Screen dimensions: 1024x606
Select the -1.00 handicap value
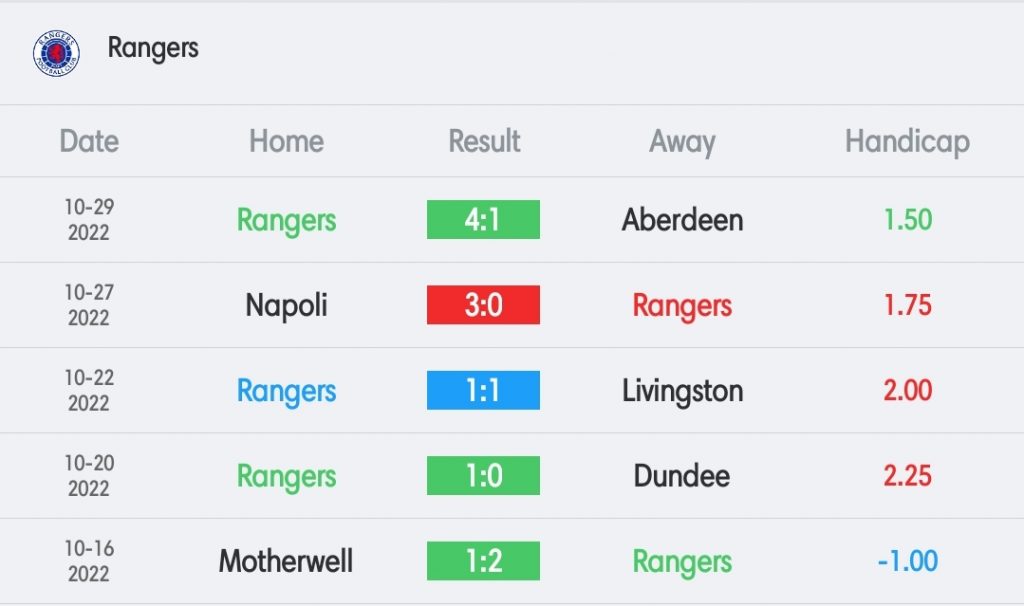click(x=908, y=562)
